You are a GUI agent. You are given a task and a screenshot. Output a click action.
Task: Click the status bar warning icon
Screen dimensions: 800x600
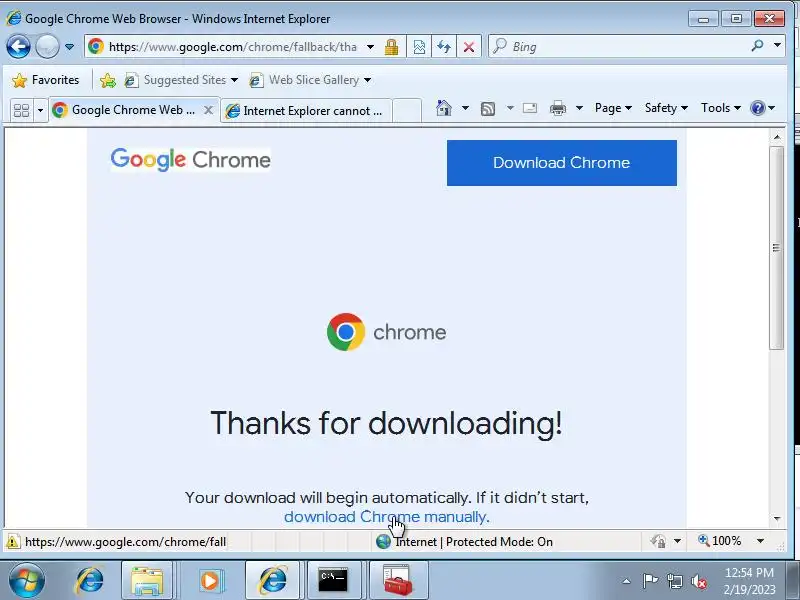point(13,541)
